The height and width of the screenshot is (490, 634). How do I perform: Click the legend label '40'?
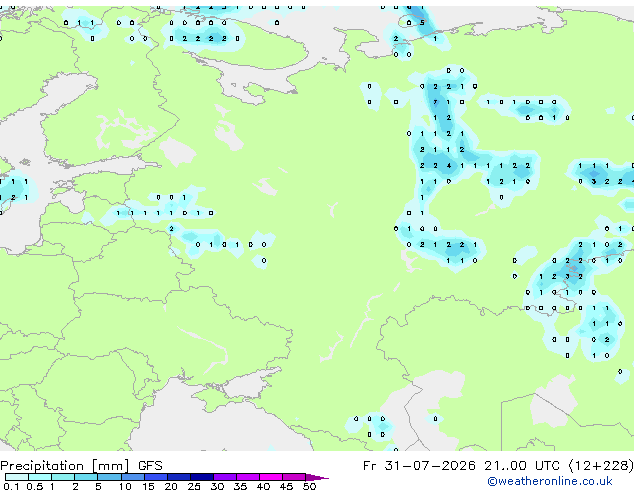263,486
